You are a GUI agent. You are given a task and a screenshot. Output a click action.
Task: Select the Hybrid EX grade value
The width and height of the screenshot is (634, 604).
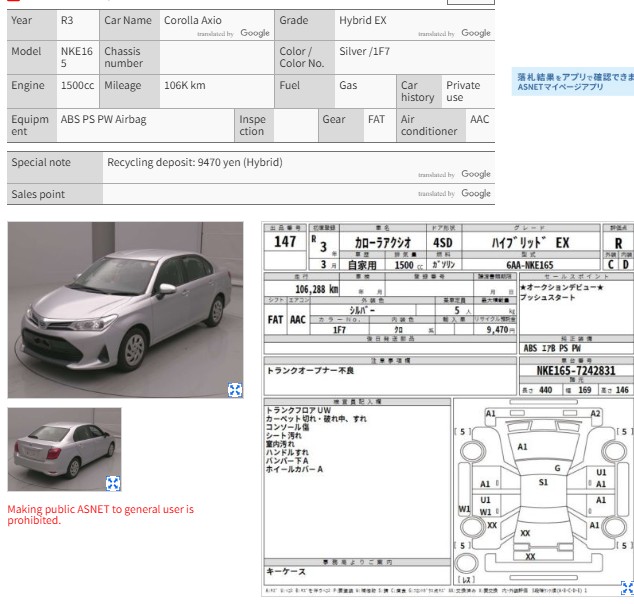pyautogui.click(x=363, y=20)
